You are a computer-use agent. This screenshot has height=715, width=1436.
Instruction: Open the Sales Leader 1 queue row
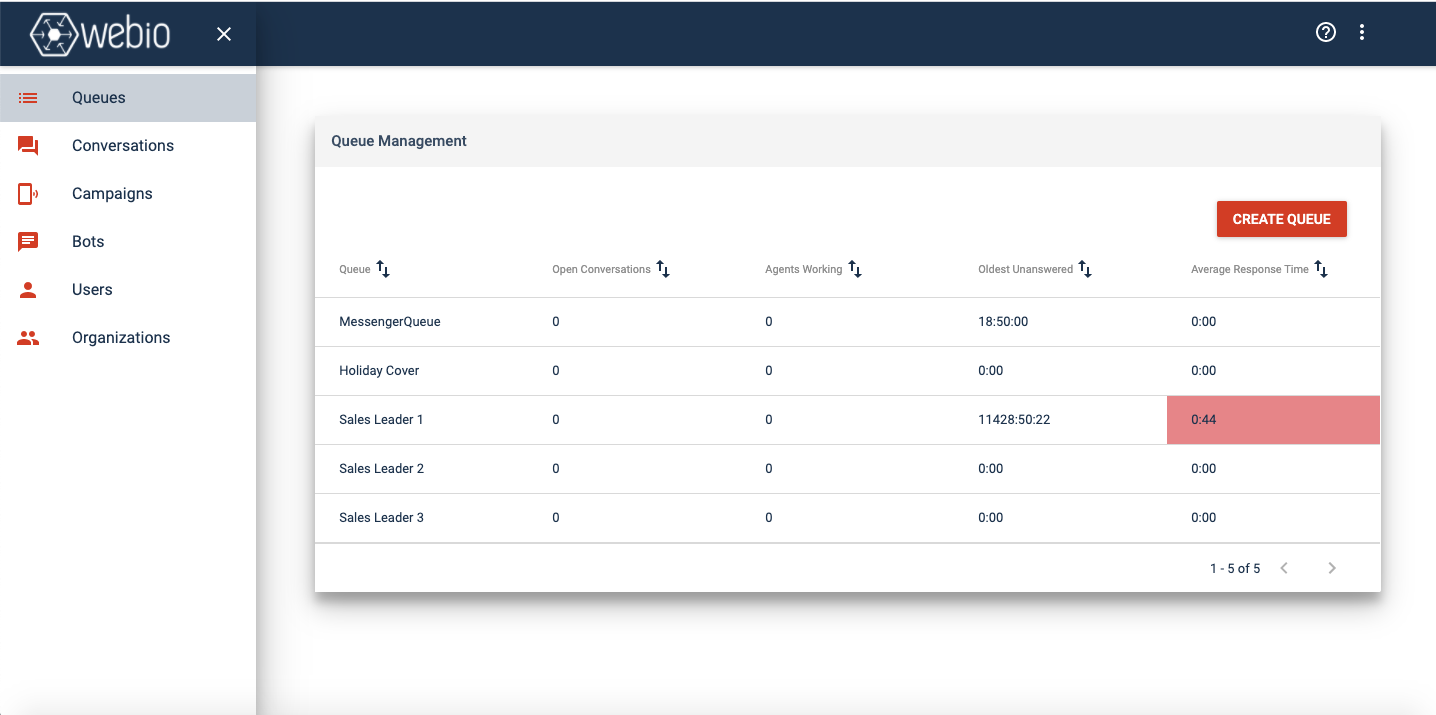coord(847,420)
